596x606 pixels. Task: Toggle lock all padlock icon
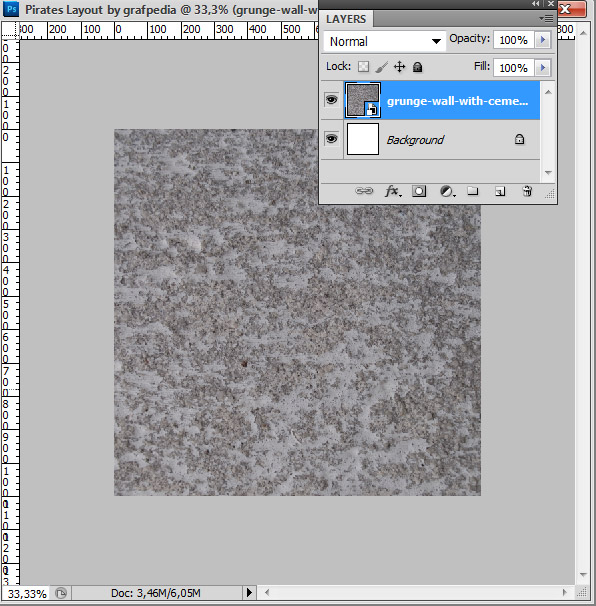[x=417, y=67]
